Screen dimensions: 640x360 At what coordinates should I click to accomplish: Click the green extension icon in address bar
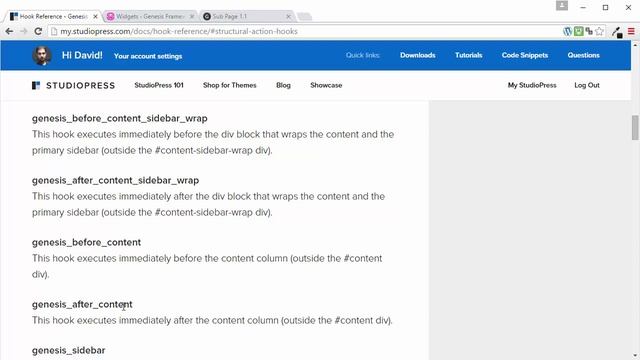[578, 31]
